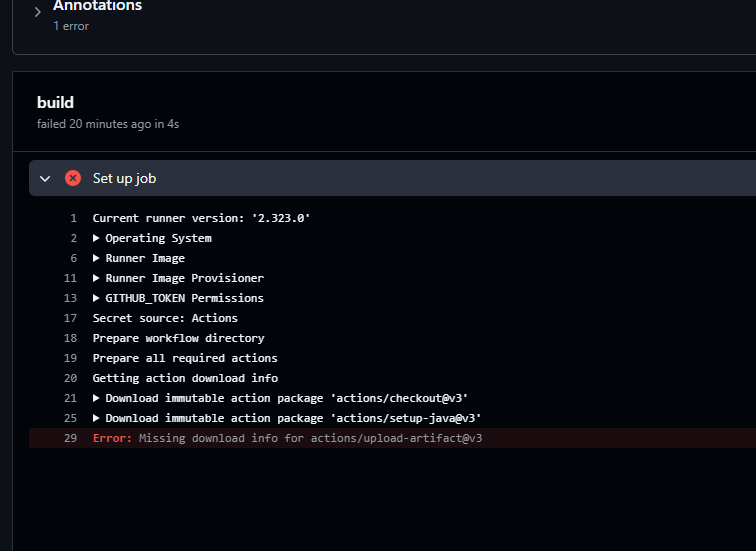Screen dimensions: 756x551
Task: Click log line number 19
Action: pos(70,358)
